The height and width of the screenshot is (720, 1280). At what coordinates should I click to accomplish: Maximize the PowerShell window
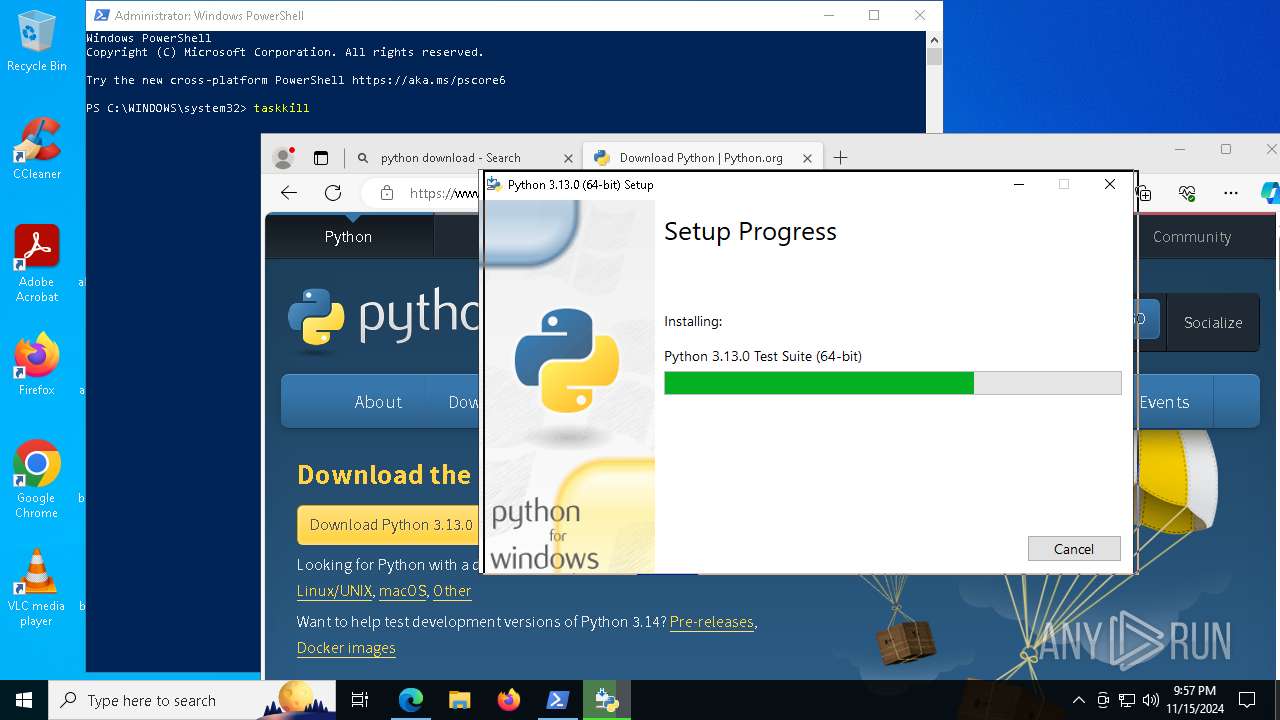[874, 15]
